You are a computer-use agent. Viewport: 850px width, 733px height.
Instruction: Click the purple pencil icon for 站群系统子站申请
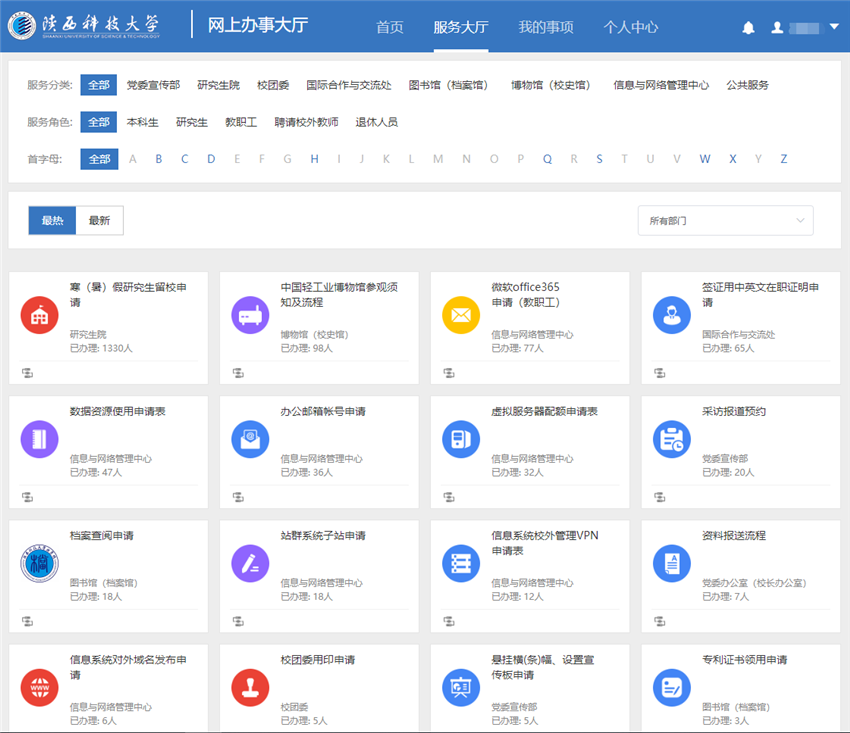250,563
